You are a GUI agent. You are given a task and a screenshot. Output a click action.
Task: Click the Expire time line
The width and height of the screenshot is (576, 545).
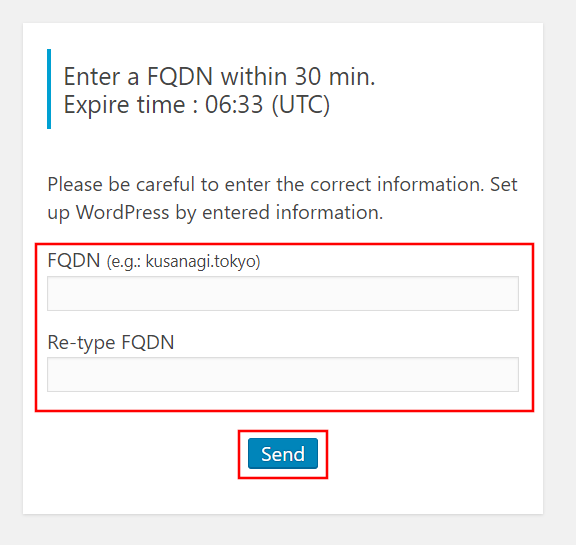[x=197, y=105]
